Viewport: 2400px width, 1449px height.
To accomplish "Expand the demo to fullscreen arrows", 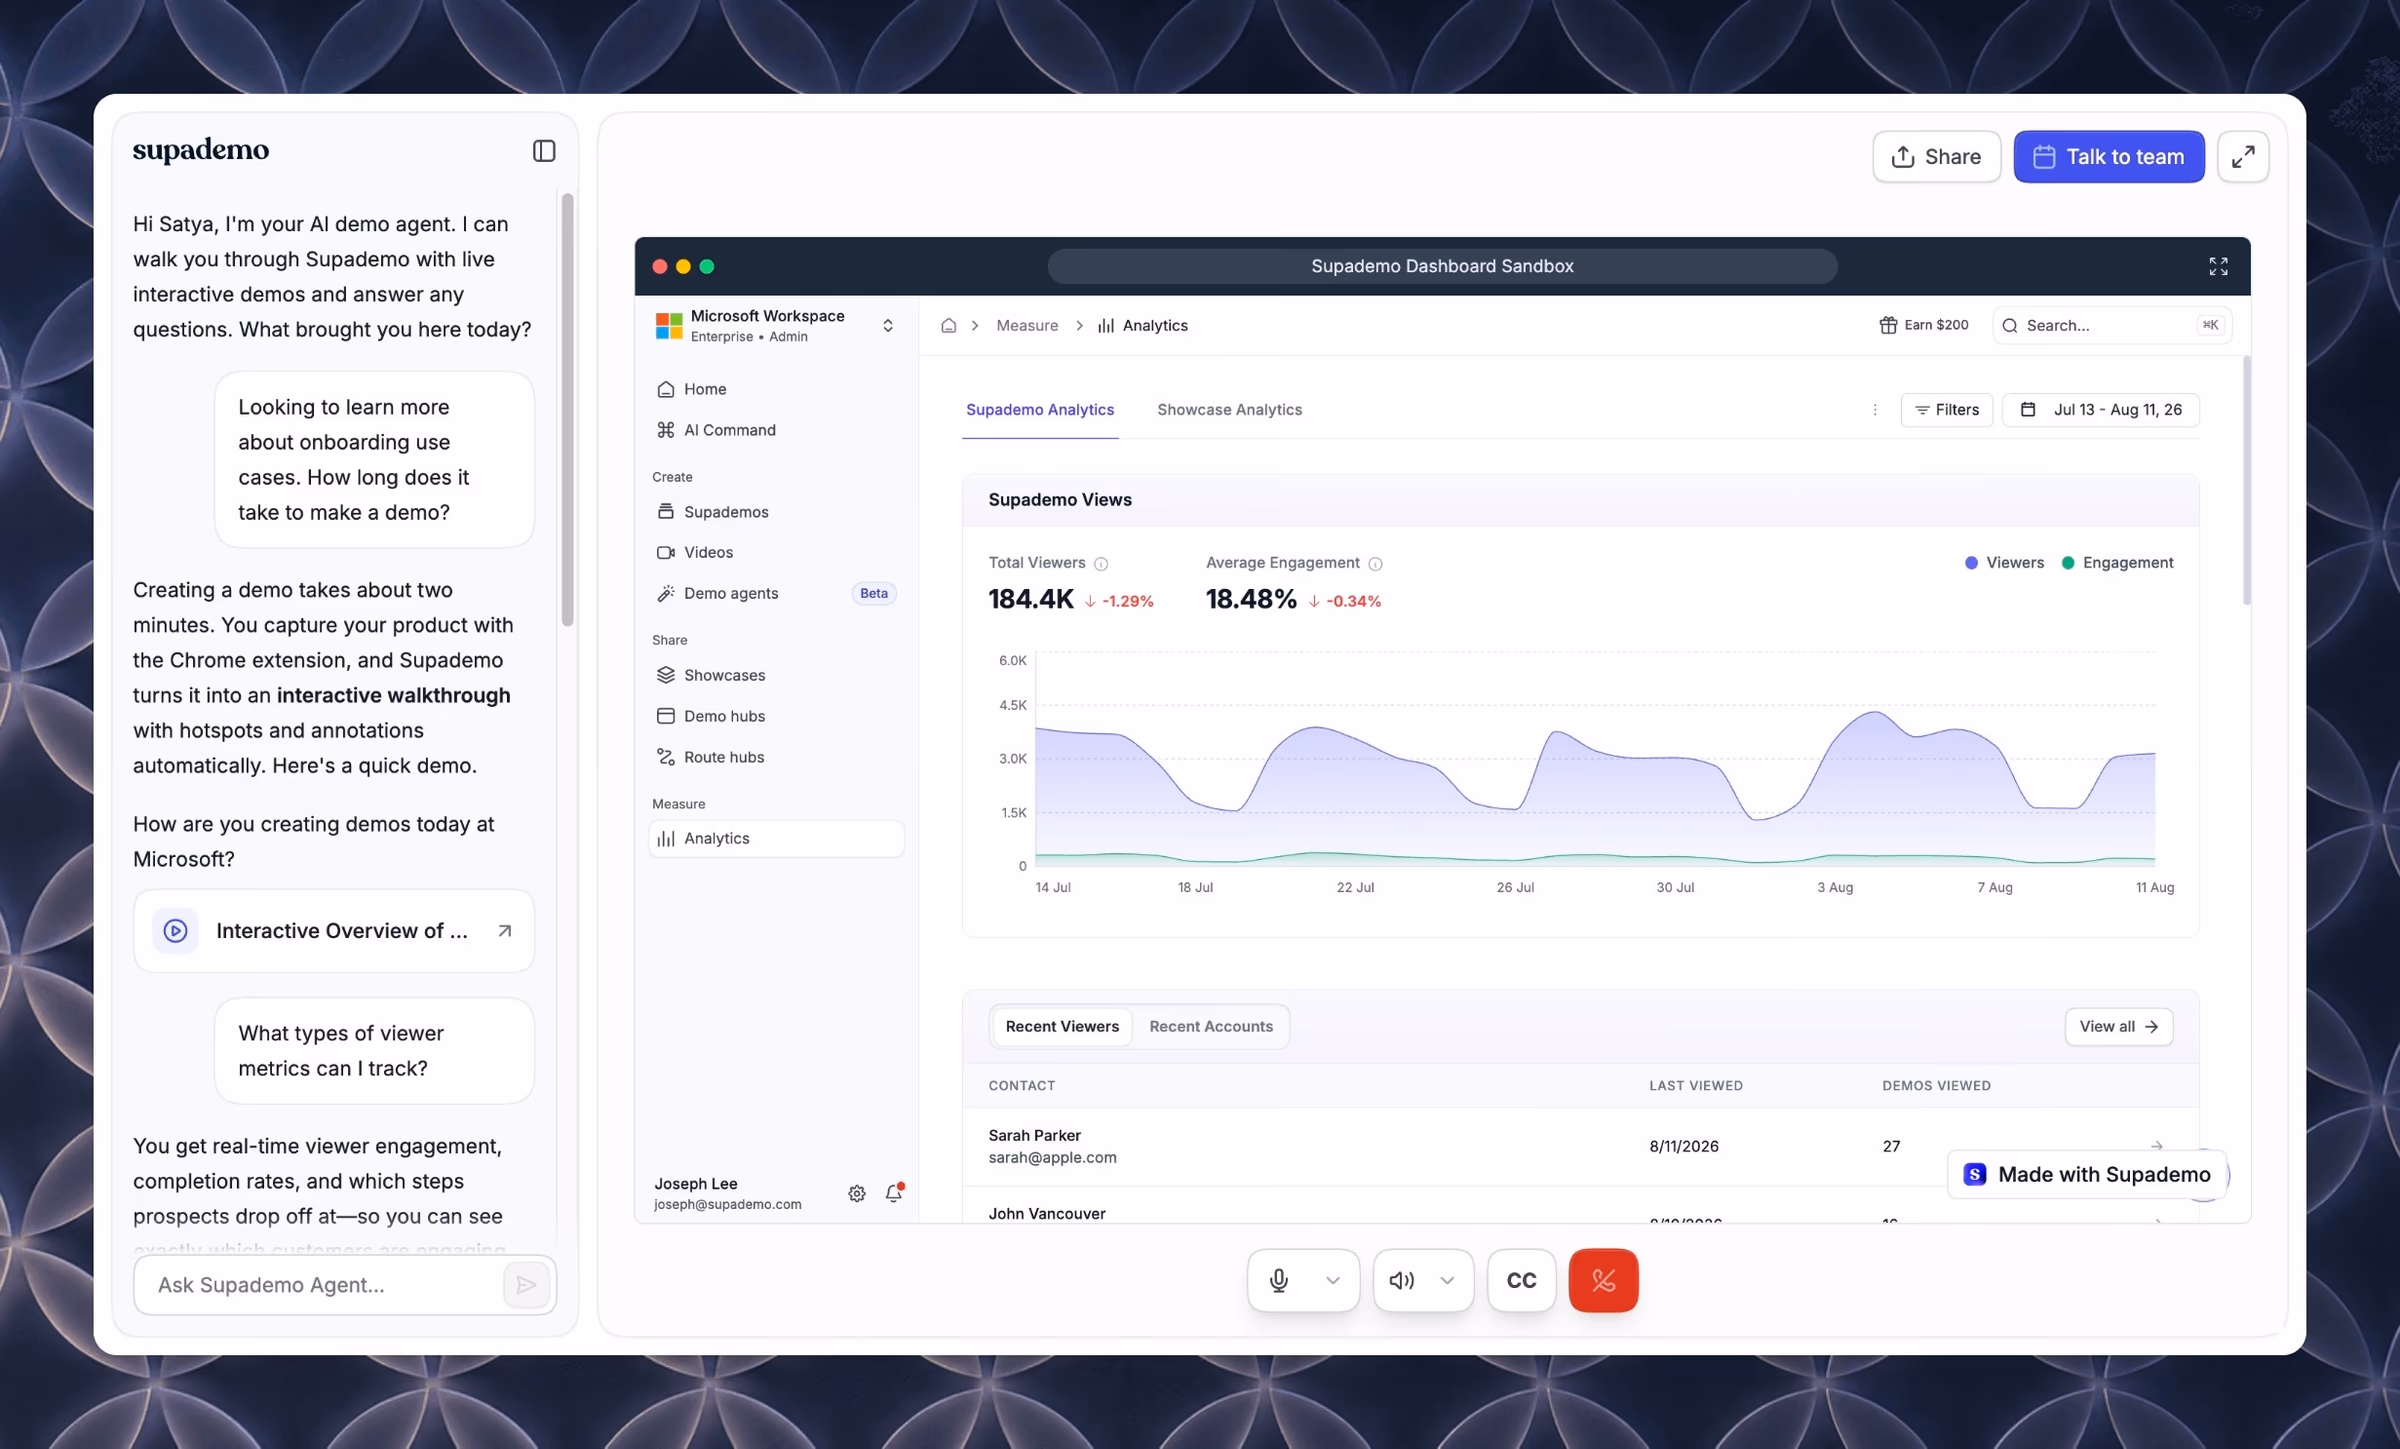I will (x=2243, y=157).
